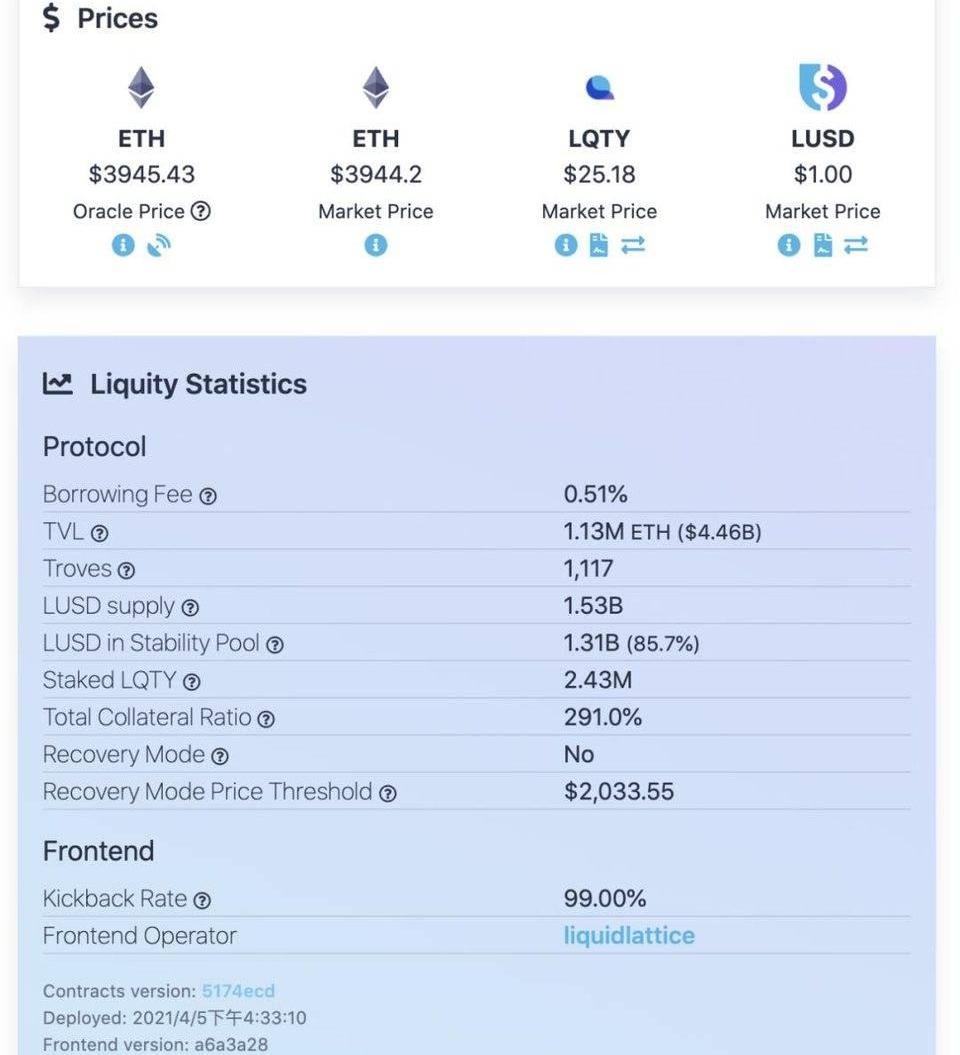Click the oracle feed icon under ETH
The image size is (960, 1055).
click(x=159, y=245)
